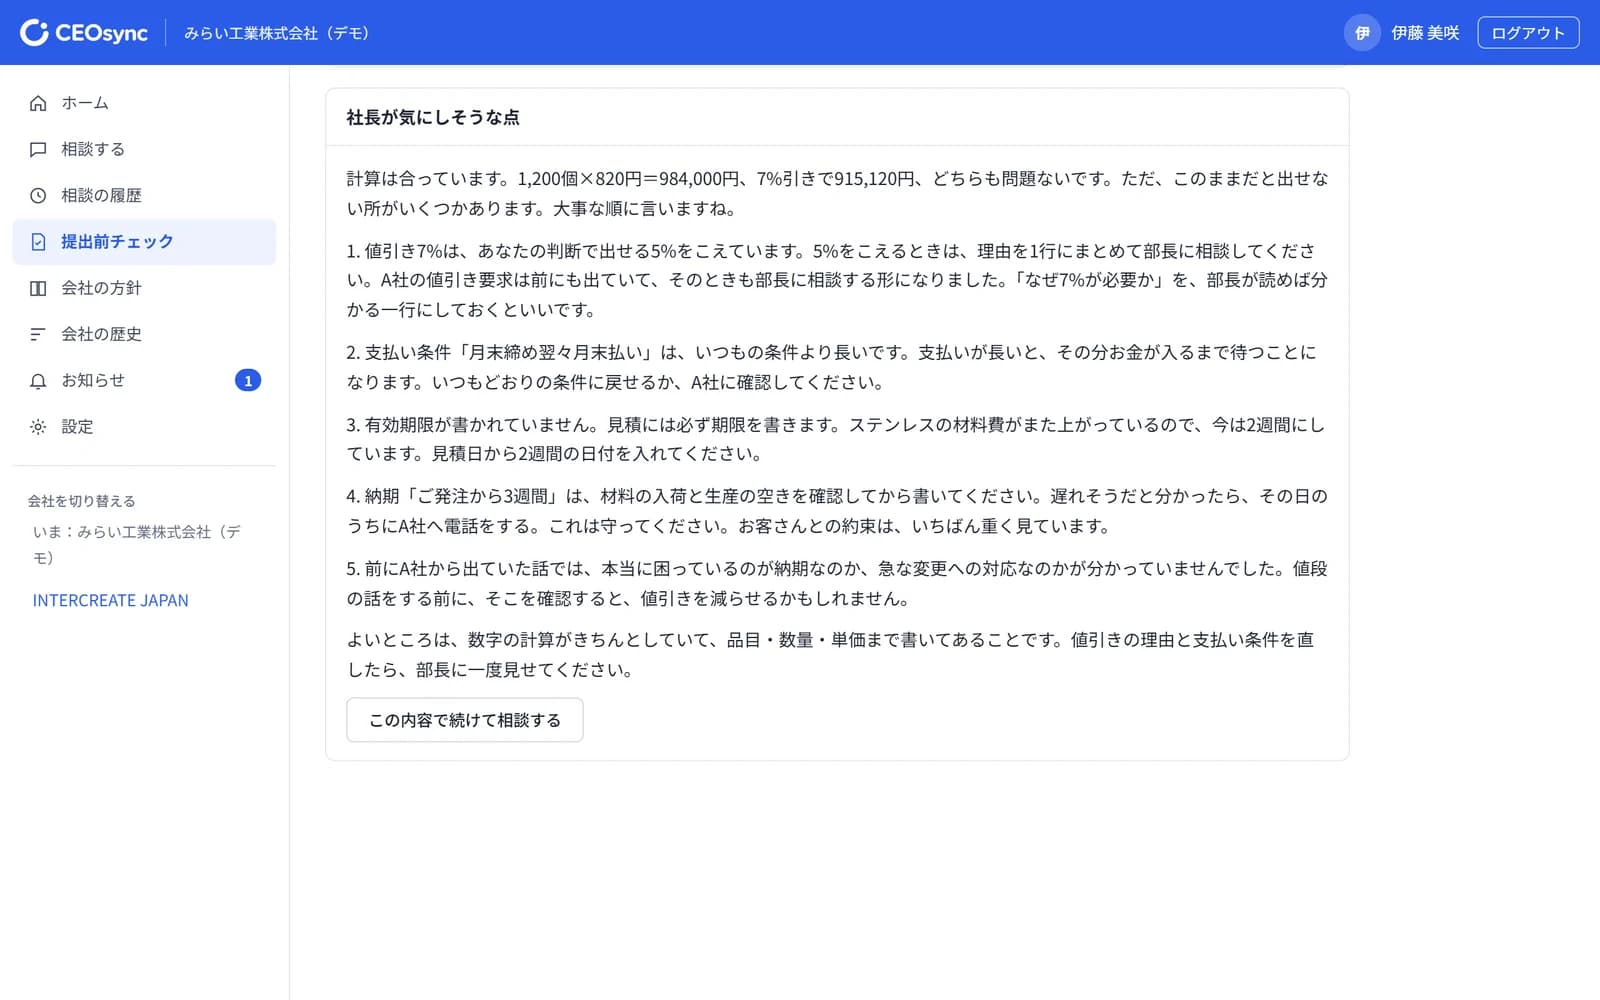Click item 4 about 納期

837,511
